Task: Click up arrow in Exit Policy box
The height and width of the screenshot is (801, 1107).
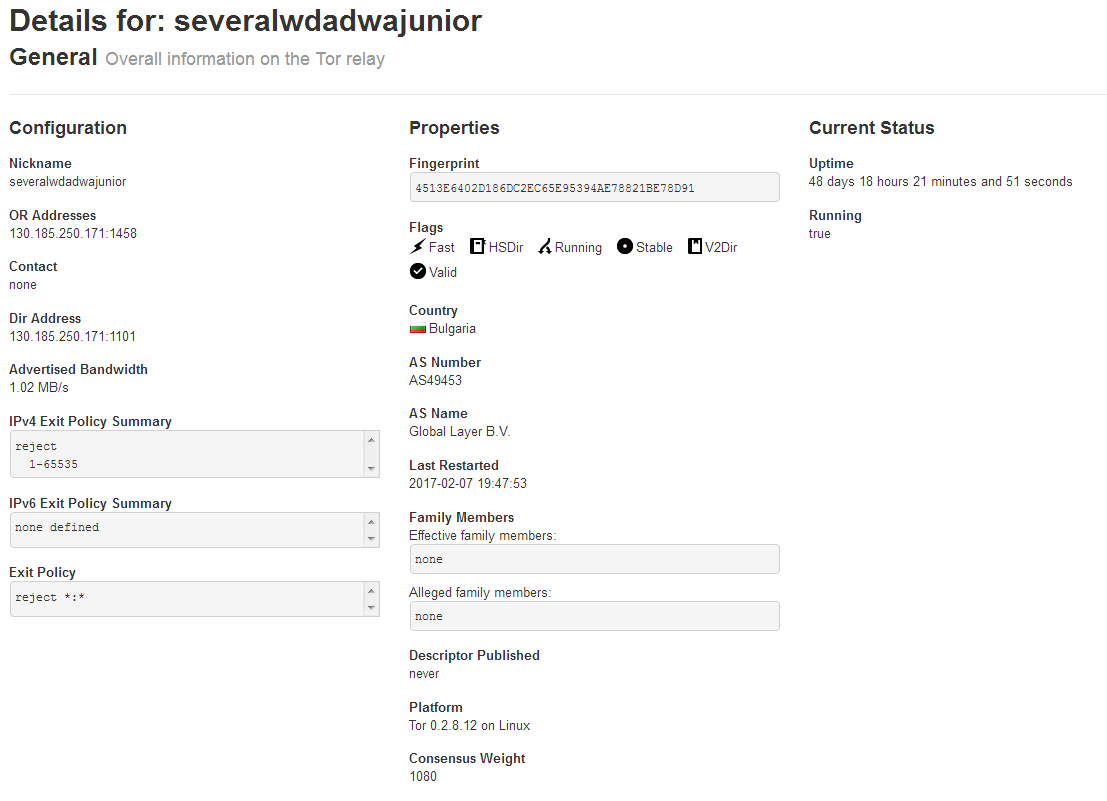Action: [372, 590]
